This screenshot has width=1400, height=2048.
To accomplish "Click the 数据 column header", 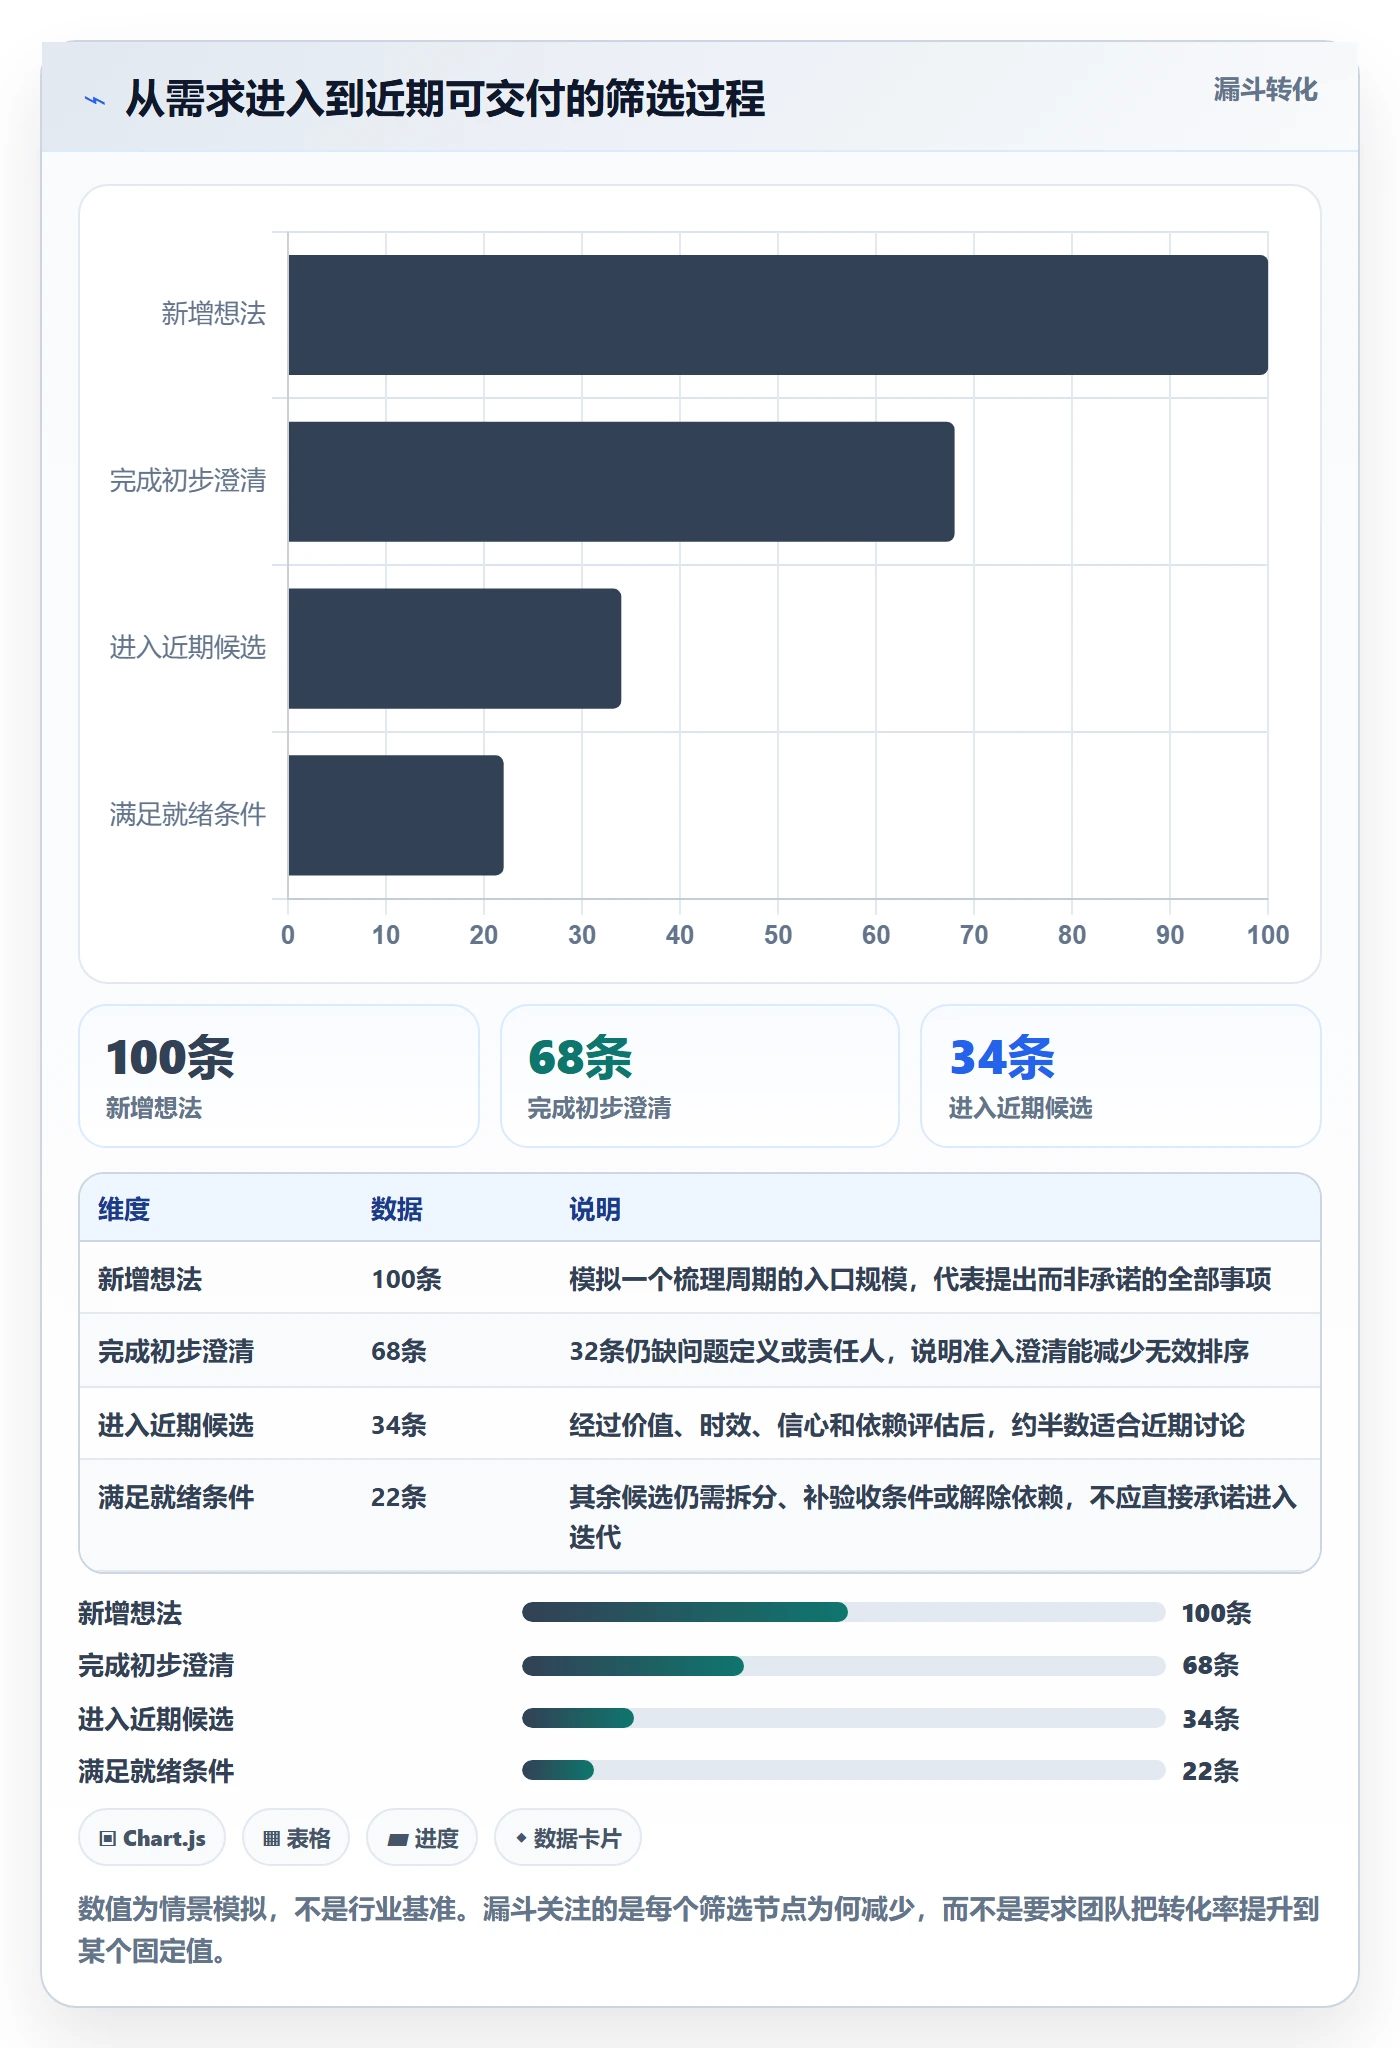I will click(x=397, y=1209).
